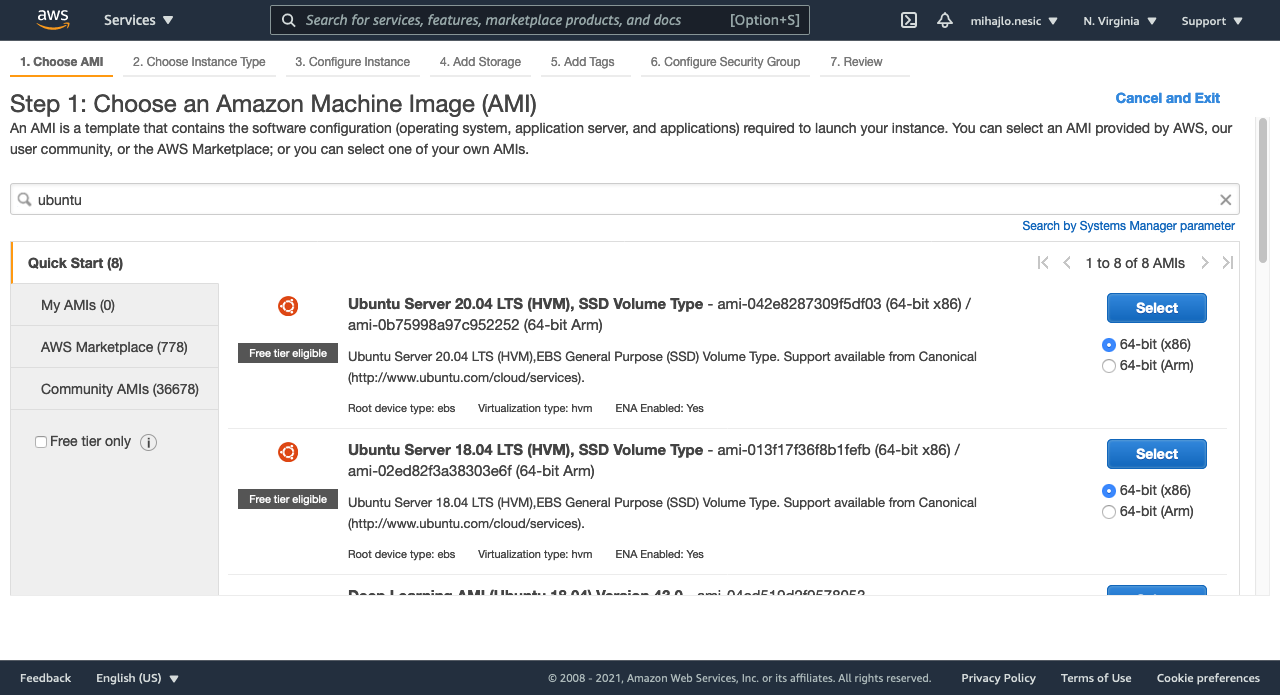Click the Ubuntu Server 20.04 LTS (HVM) title
The height and width of the screenshot is (695, 1280).
[525, 304]
